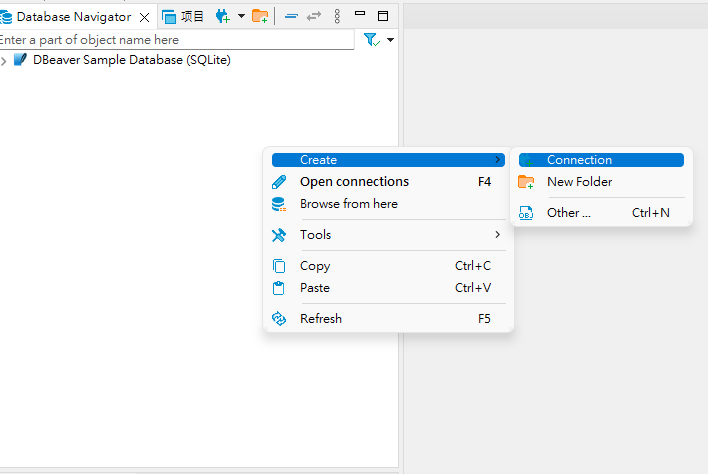This screenshot has width=708, height=474.
Task: Expand the Create submenu arrow
Action: point(497,160)
